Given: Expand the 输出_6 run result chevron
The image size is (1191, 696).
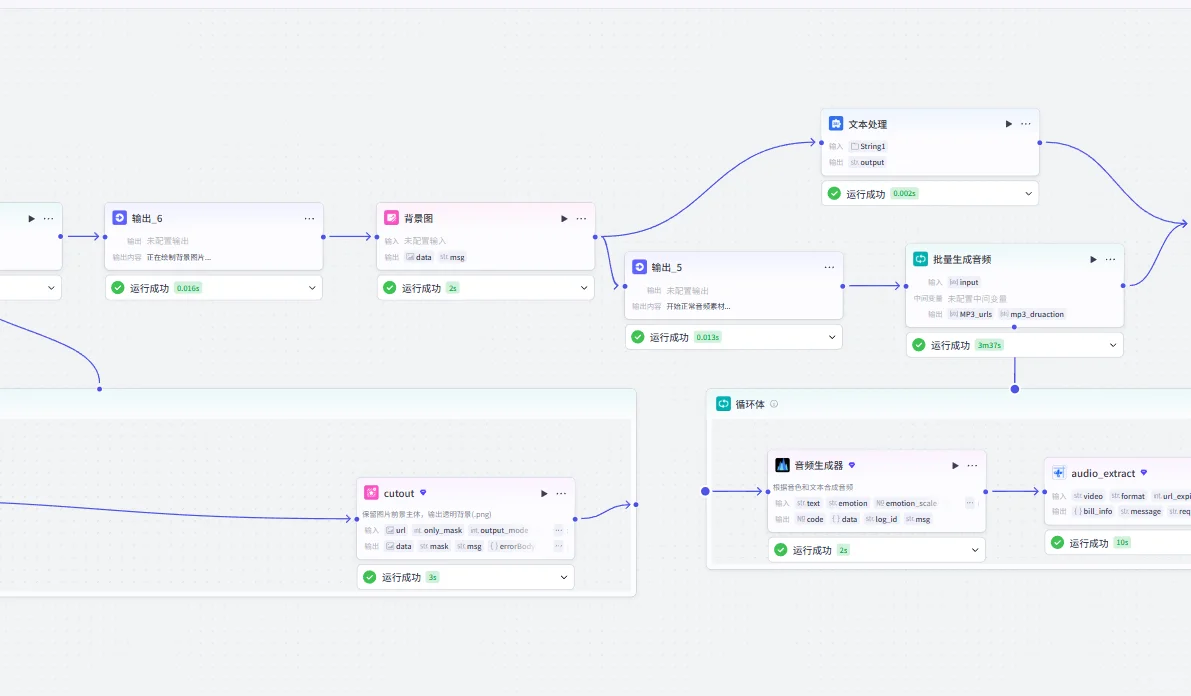Looking at the screenshot, I should (312, 288).
